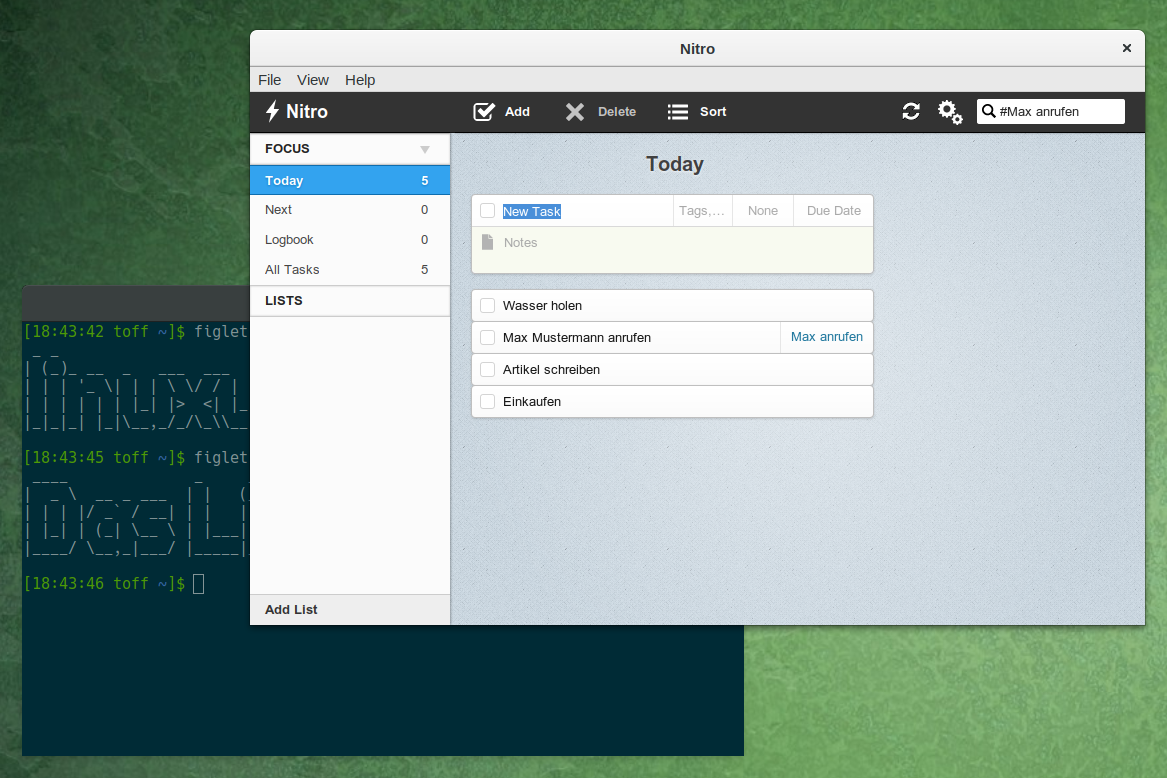Select the Artikel schreiben task text
1167x778 pixels.
tap(551, 369)
